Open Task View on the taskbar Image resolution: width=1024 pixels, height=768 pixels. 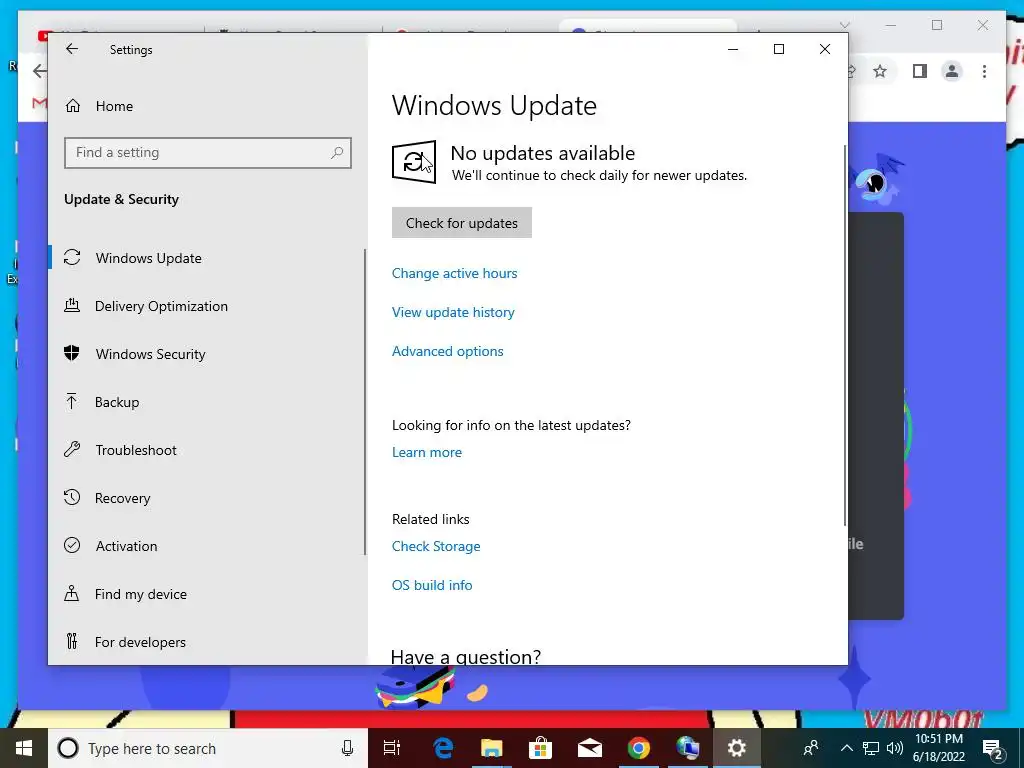[392, 748]
